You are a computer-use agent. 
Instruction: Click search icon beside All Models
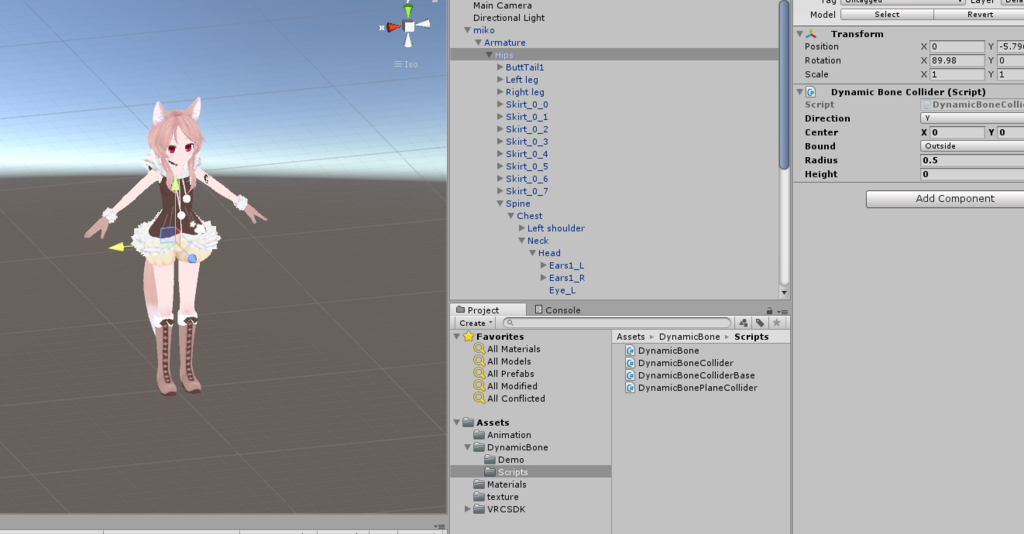(x=479, y=361)
